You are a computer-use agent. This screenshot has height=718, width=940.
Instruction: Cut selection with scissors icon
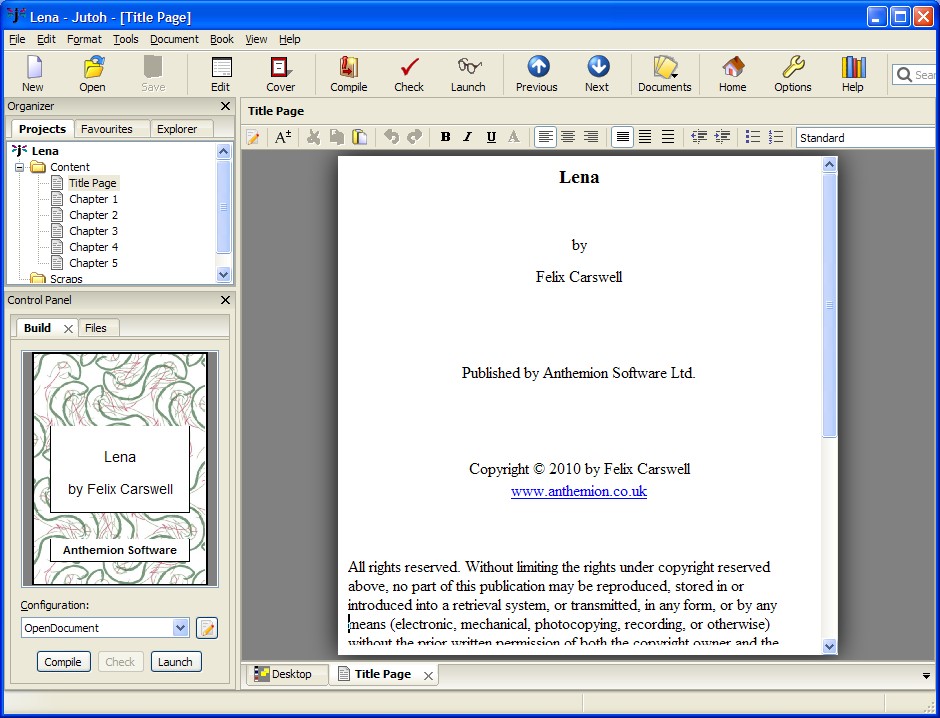tap(313, 137)
